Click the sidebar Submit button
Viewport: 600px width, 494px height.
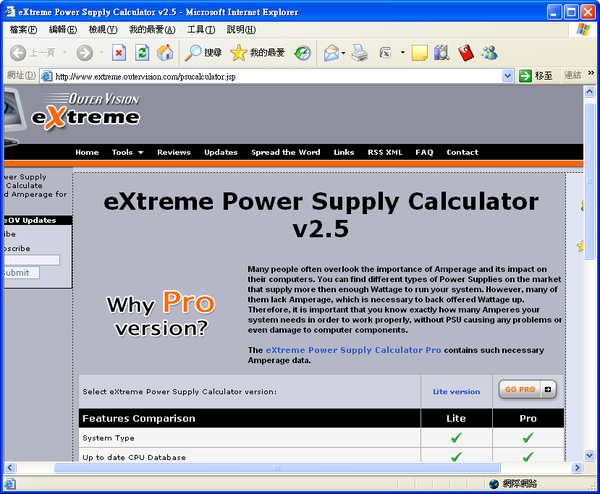[x=21, y=273]
